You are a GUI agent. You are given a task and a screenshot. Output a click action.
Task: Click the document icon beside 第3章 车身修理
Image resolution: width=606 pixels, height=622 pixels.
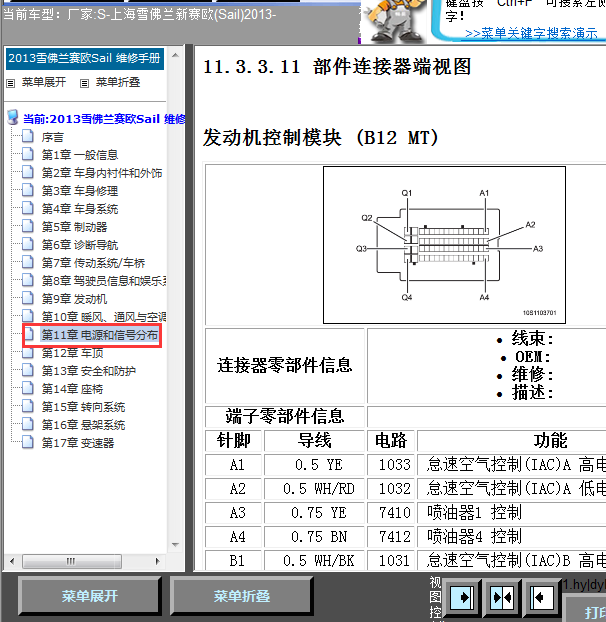[28, 190]
